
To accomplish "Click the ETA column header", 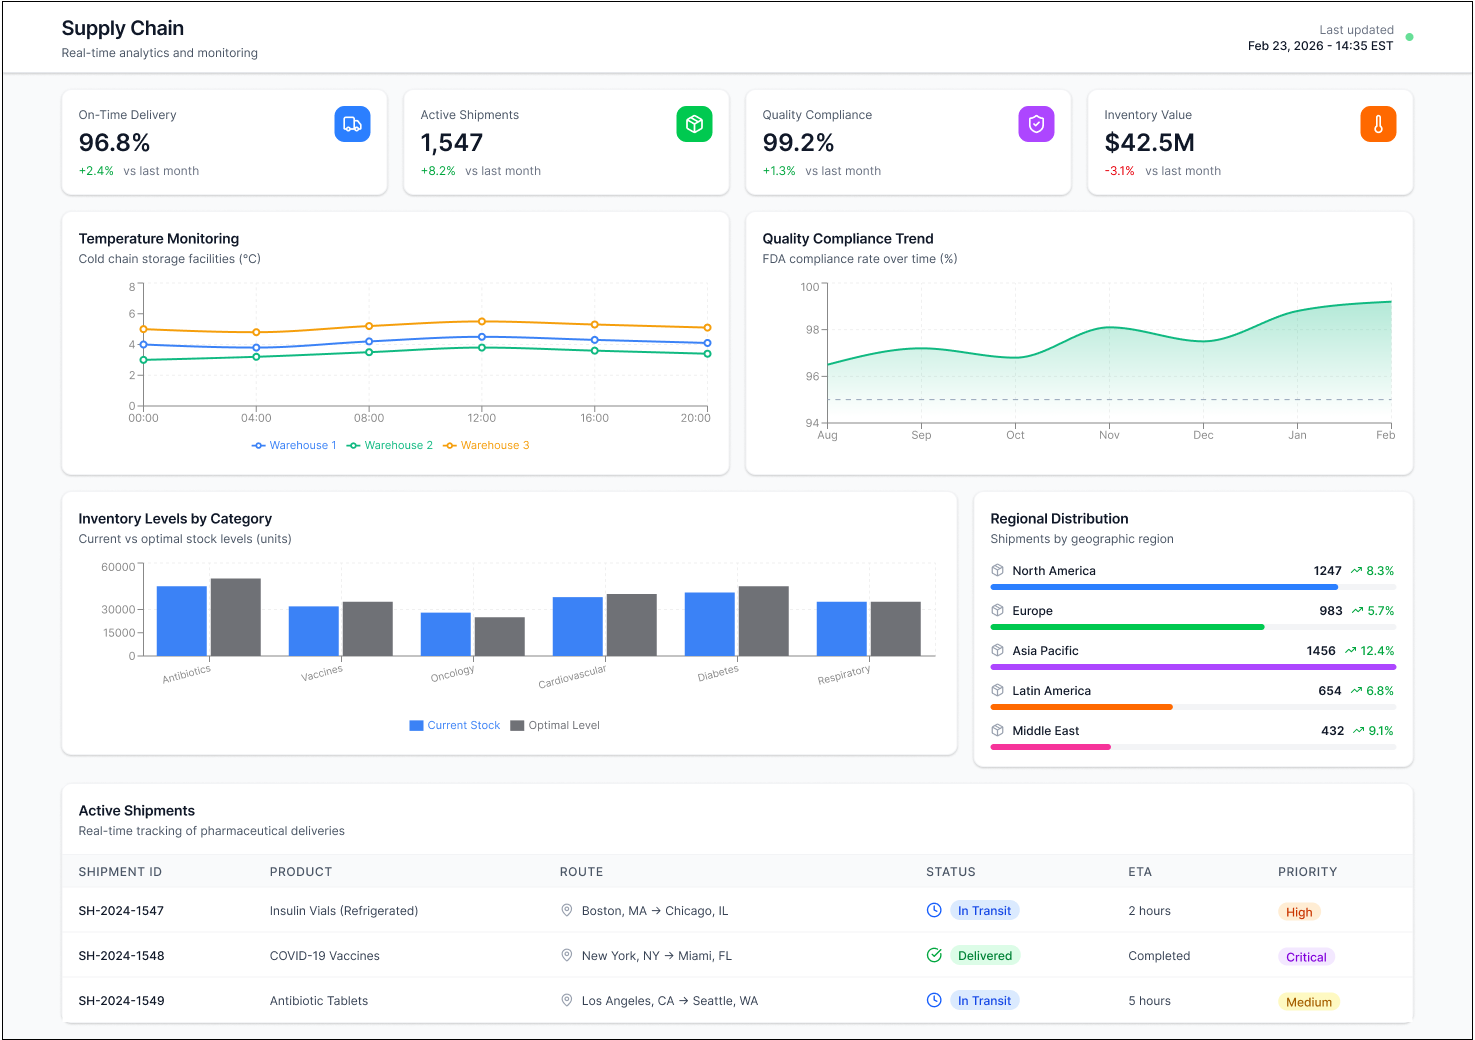I will click(x=1140, y=871).
